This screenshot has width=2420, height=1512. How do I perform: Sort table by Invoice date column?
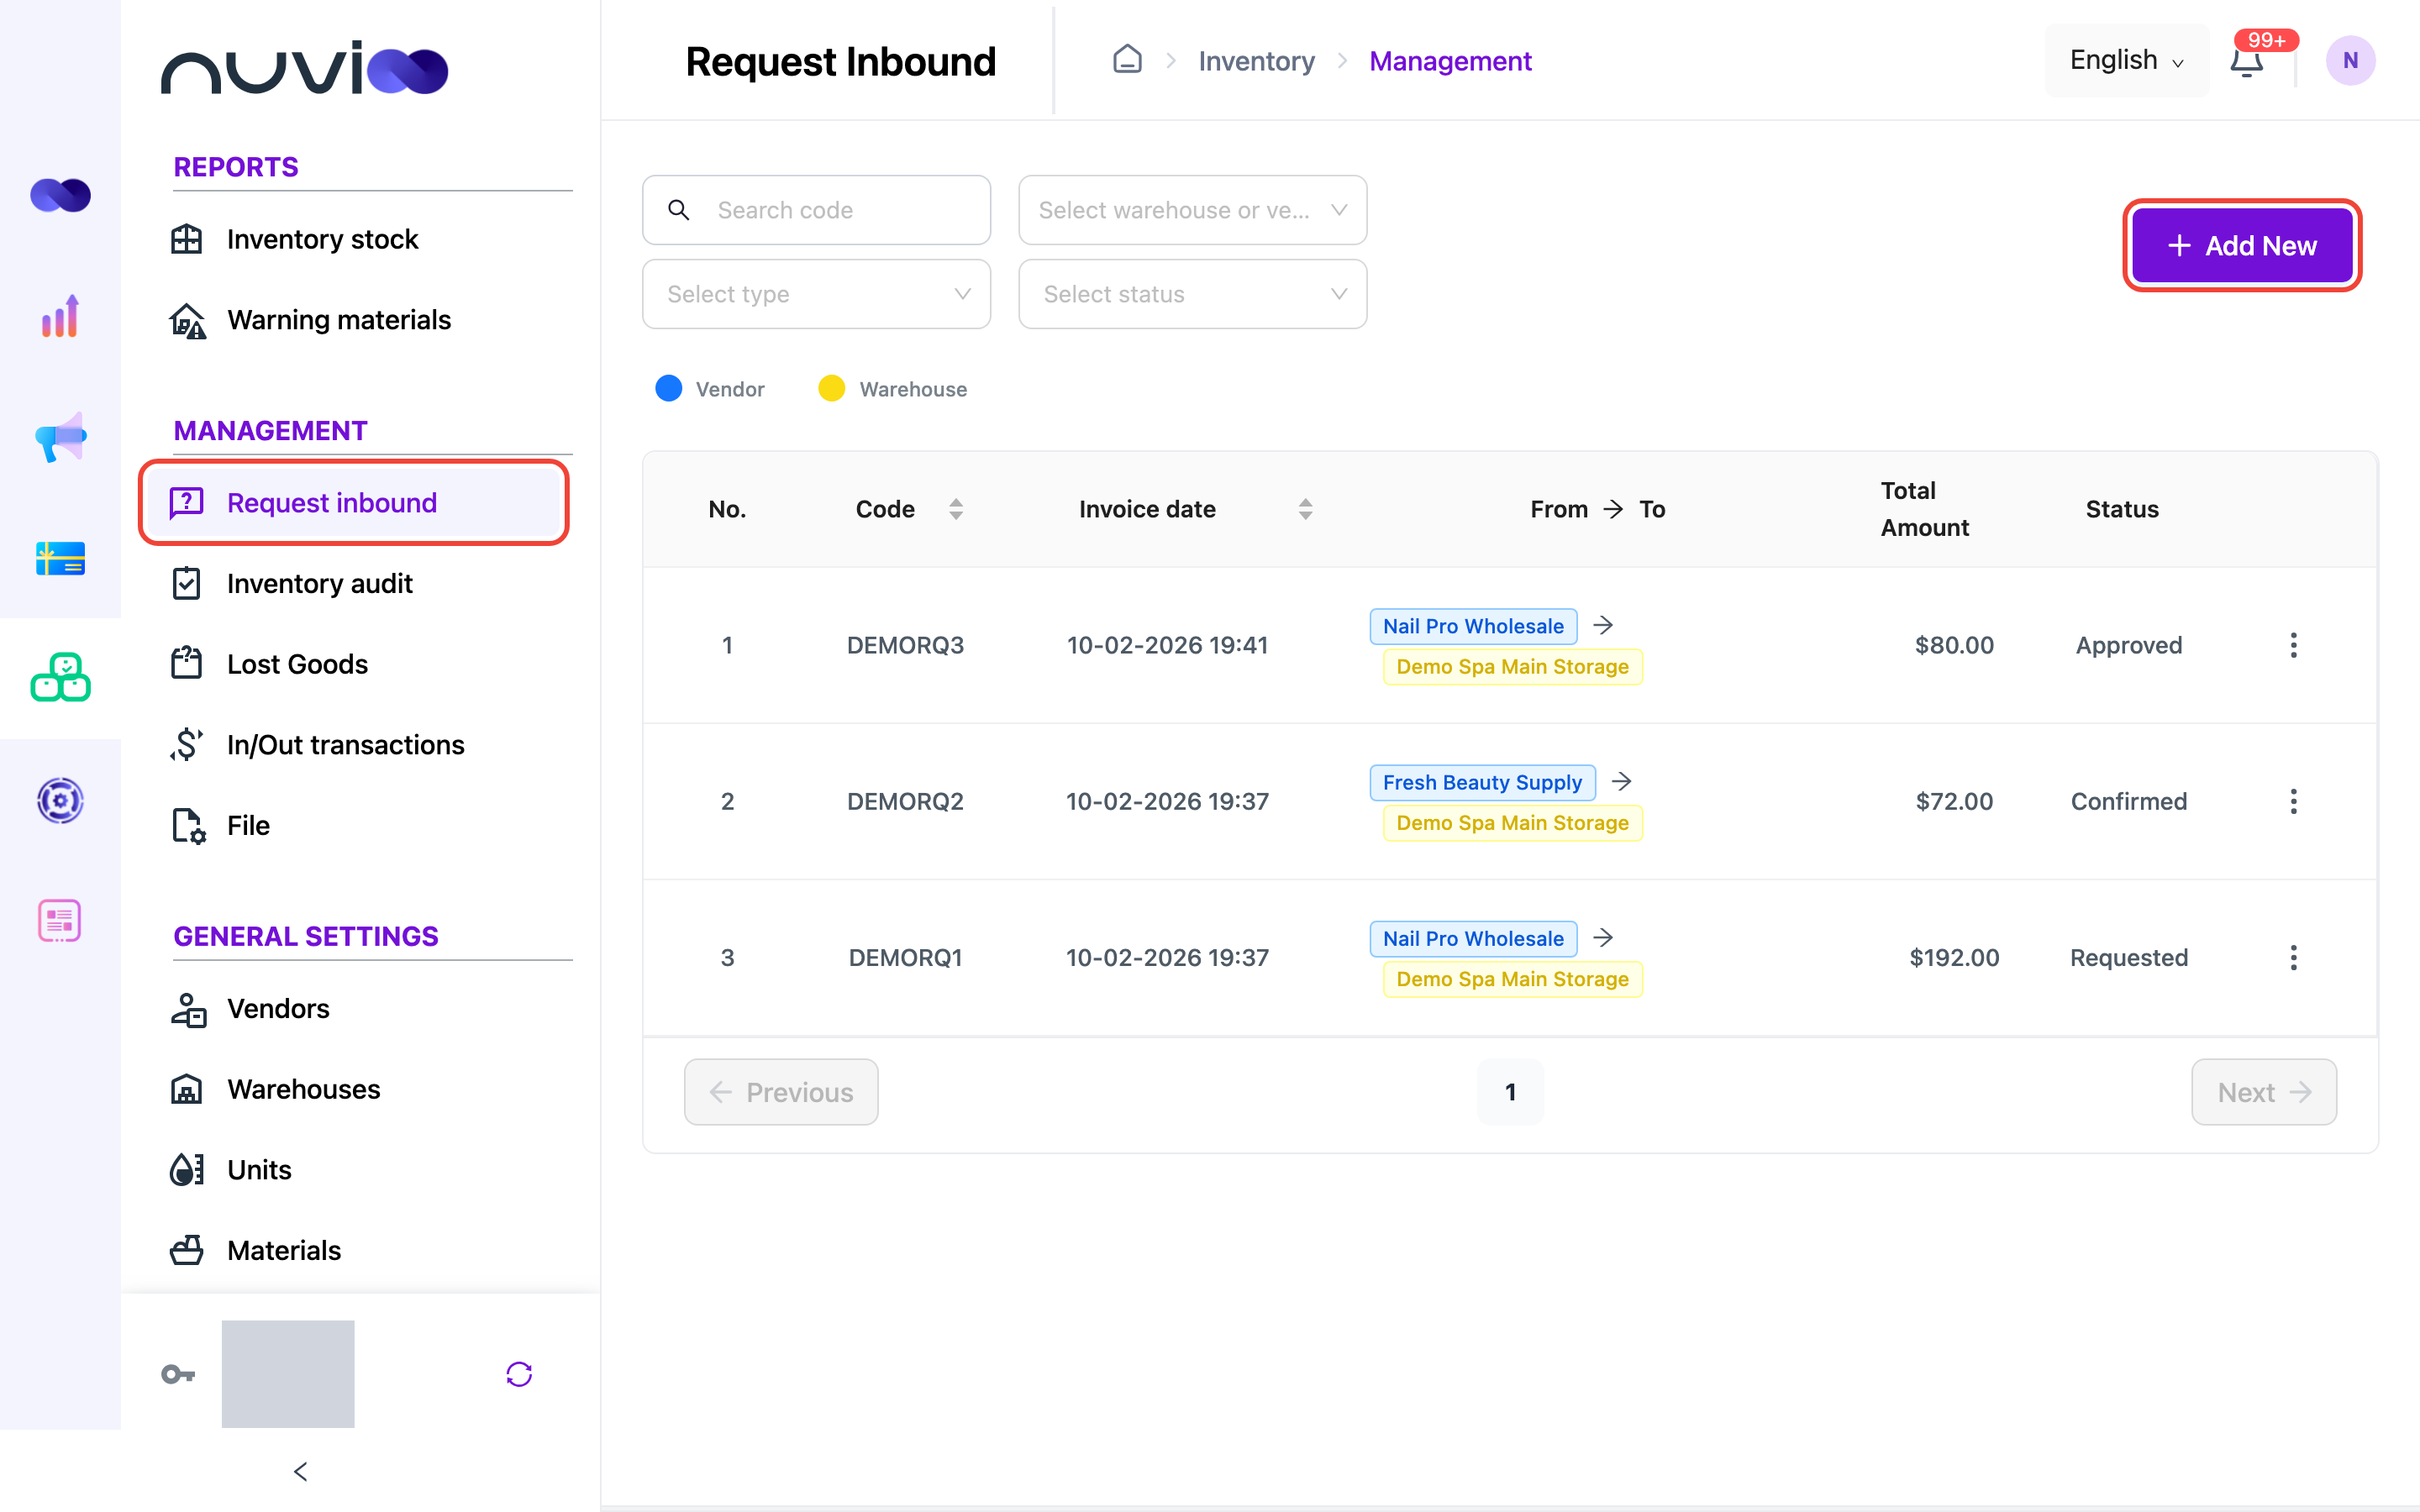coord(1305,509)
